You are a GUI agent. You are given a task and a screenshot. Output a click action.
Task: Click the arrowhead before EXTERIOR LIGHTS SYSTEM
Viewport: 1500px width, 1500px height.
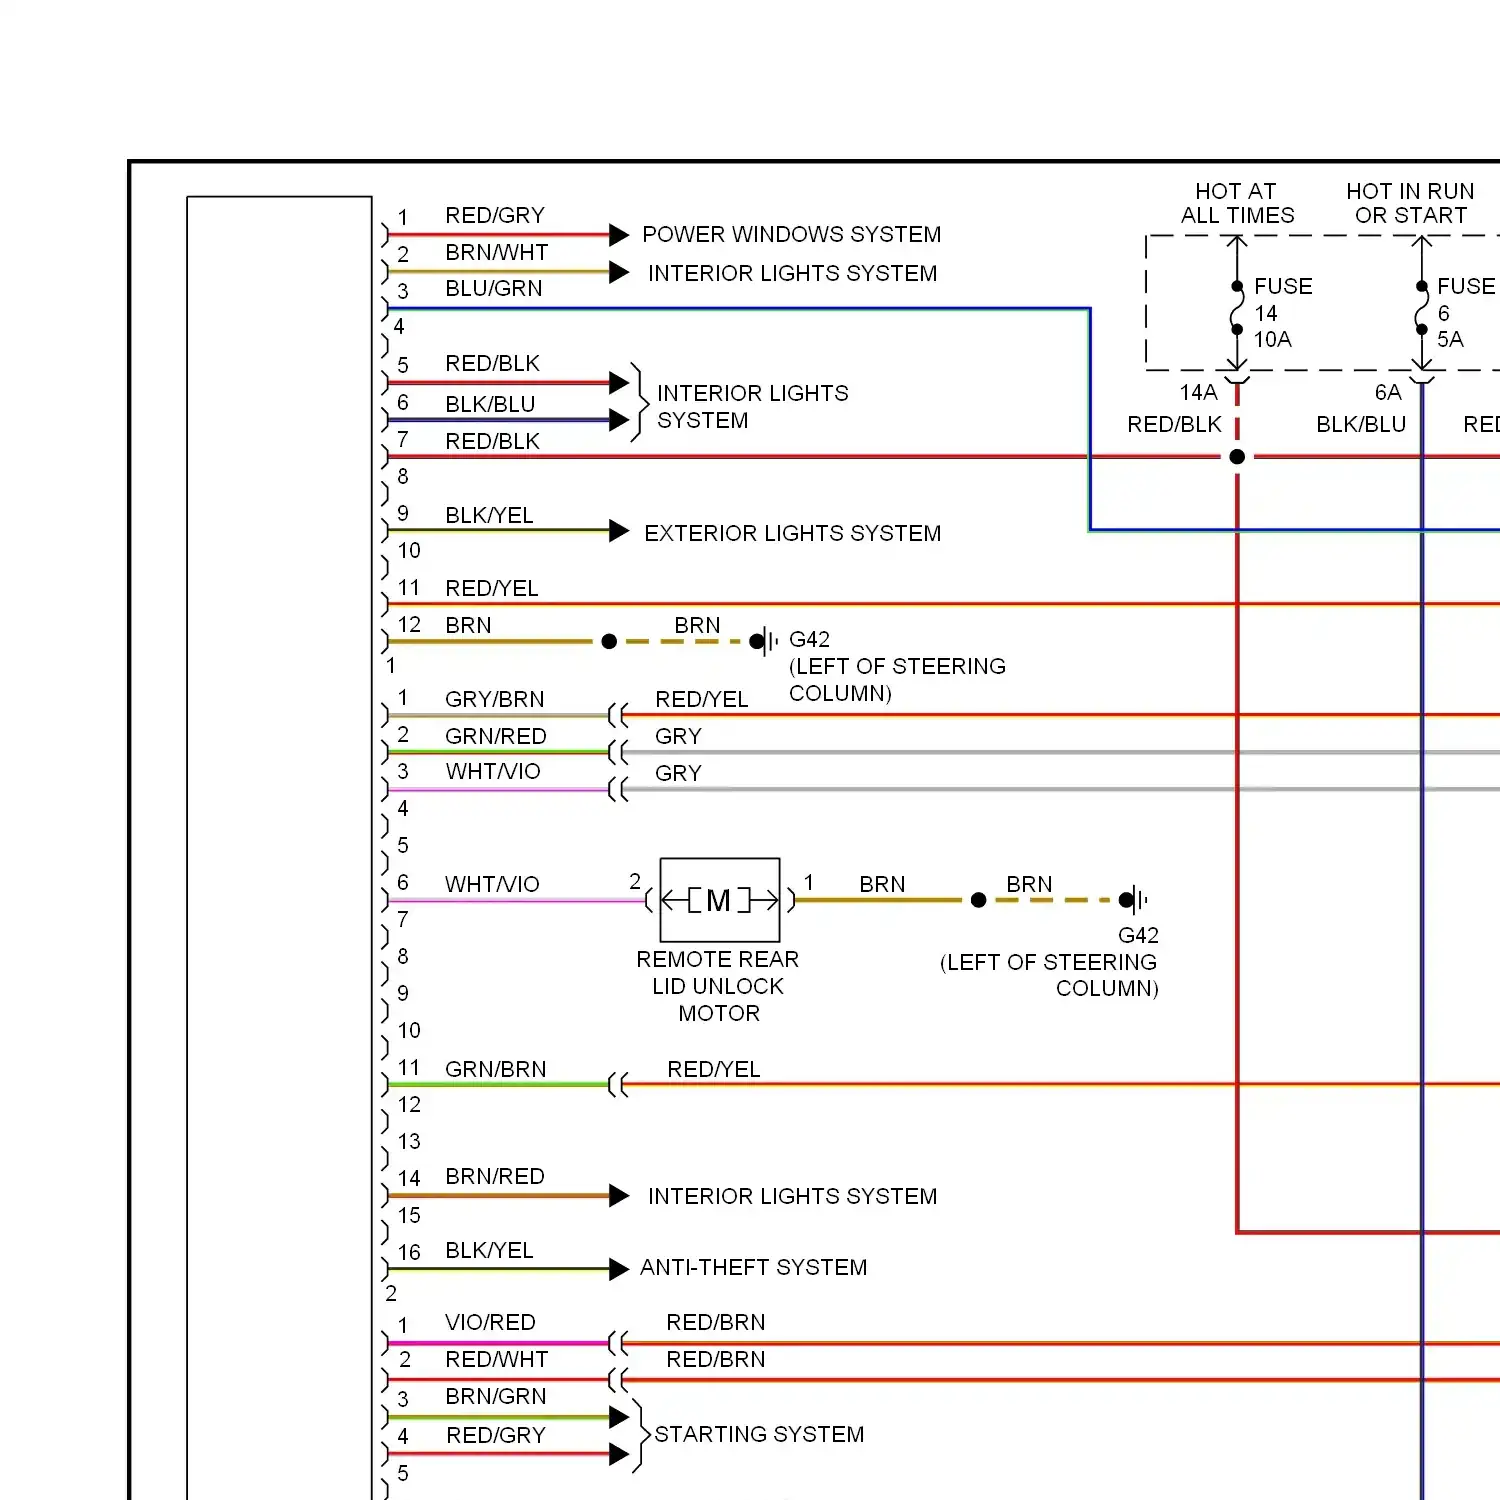(x=619, y=531)
